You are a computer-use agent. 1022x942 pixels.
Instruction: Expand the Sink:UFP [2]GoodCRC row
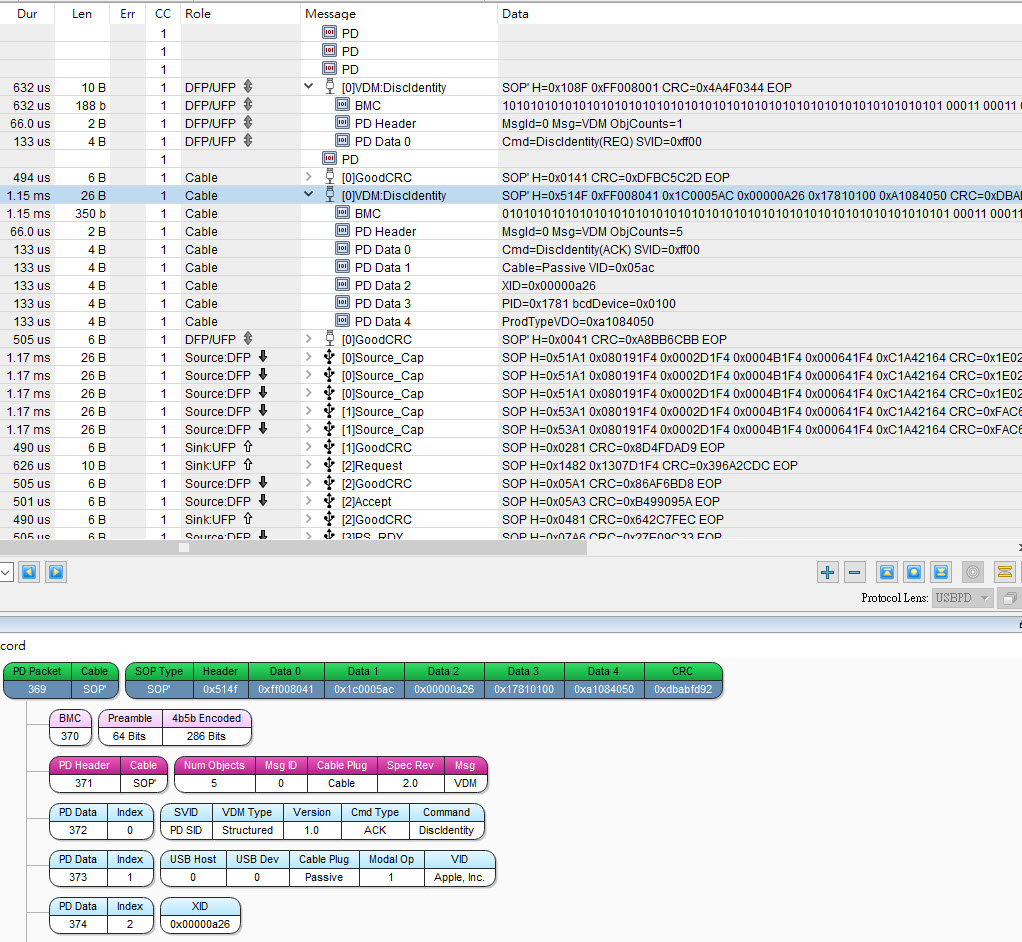309,519
